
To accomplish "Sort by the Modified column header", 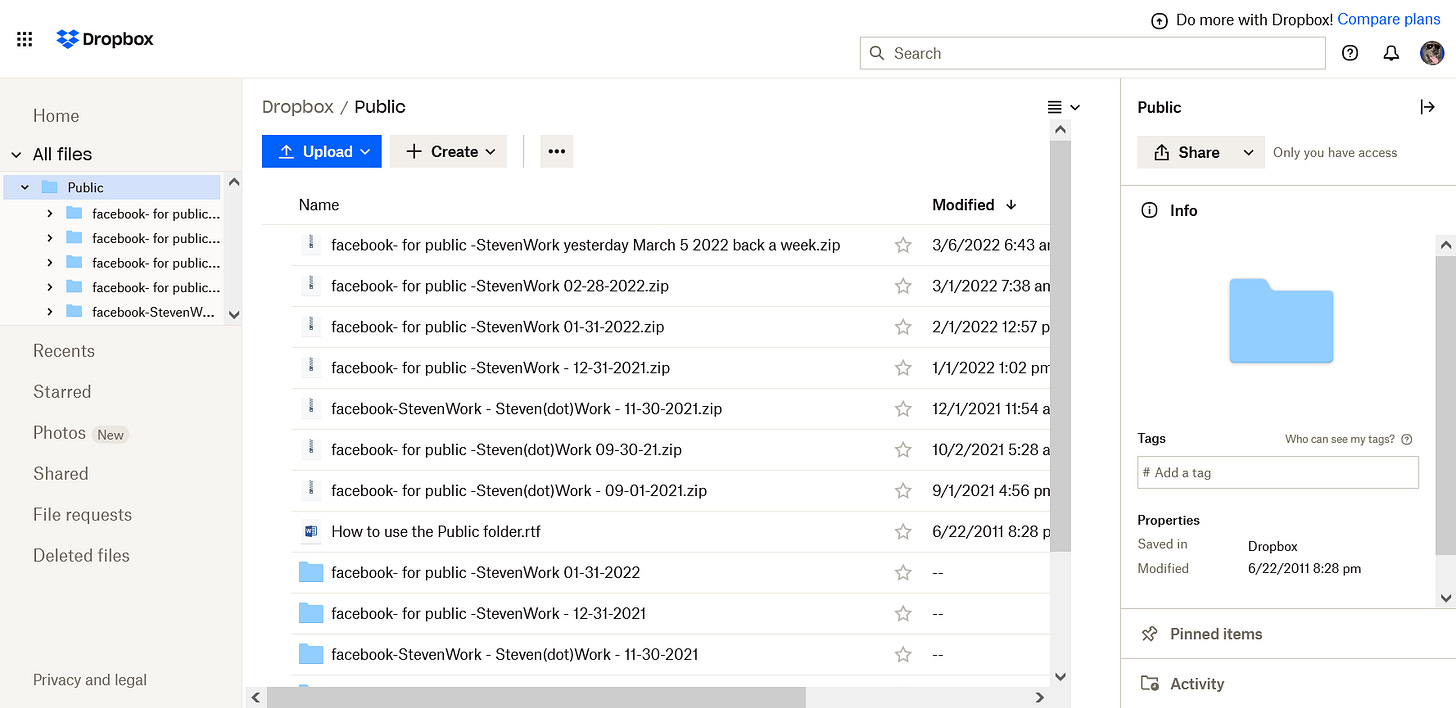I will click(x=974, y=204).
